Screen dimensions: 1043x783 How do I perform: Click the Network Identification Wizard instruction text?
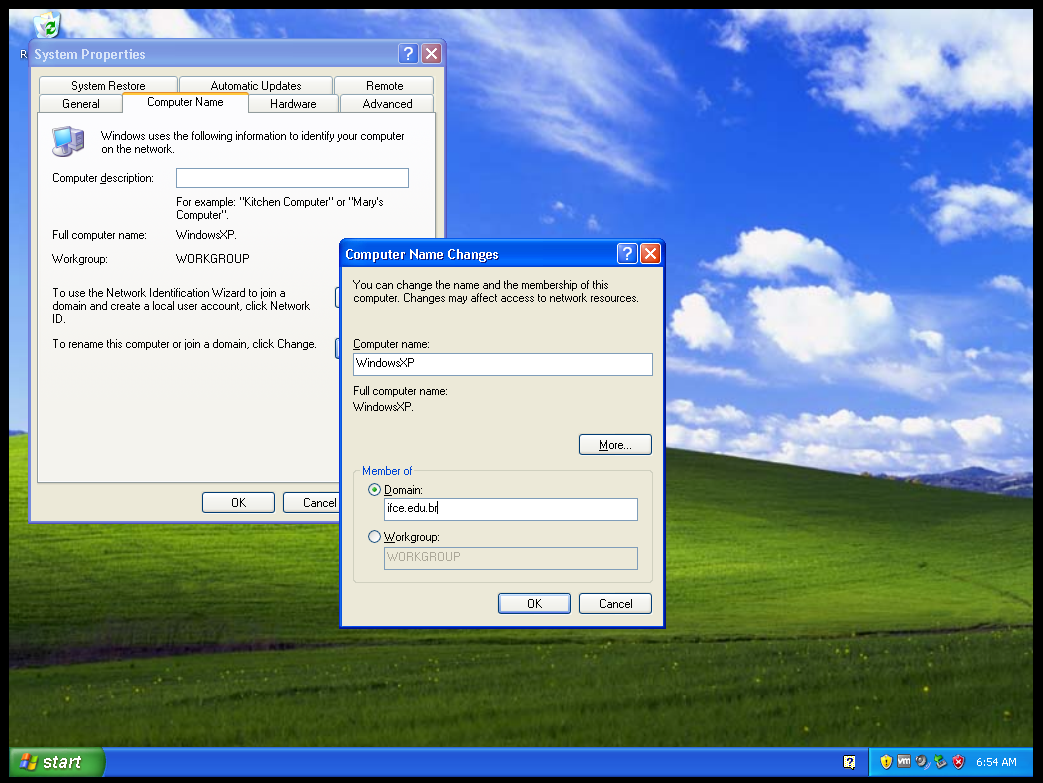(182, 306)
